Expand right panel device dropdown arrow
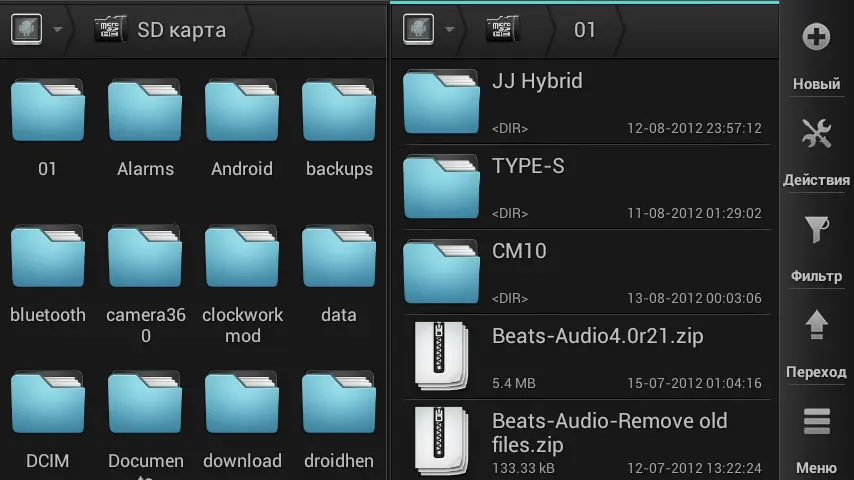 [x=449, y=29]
